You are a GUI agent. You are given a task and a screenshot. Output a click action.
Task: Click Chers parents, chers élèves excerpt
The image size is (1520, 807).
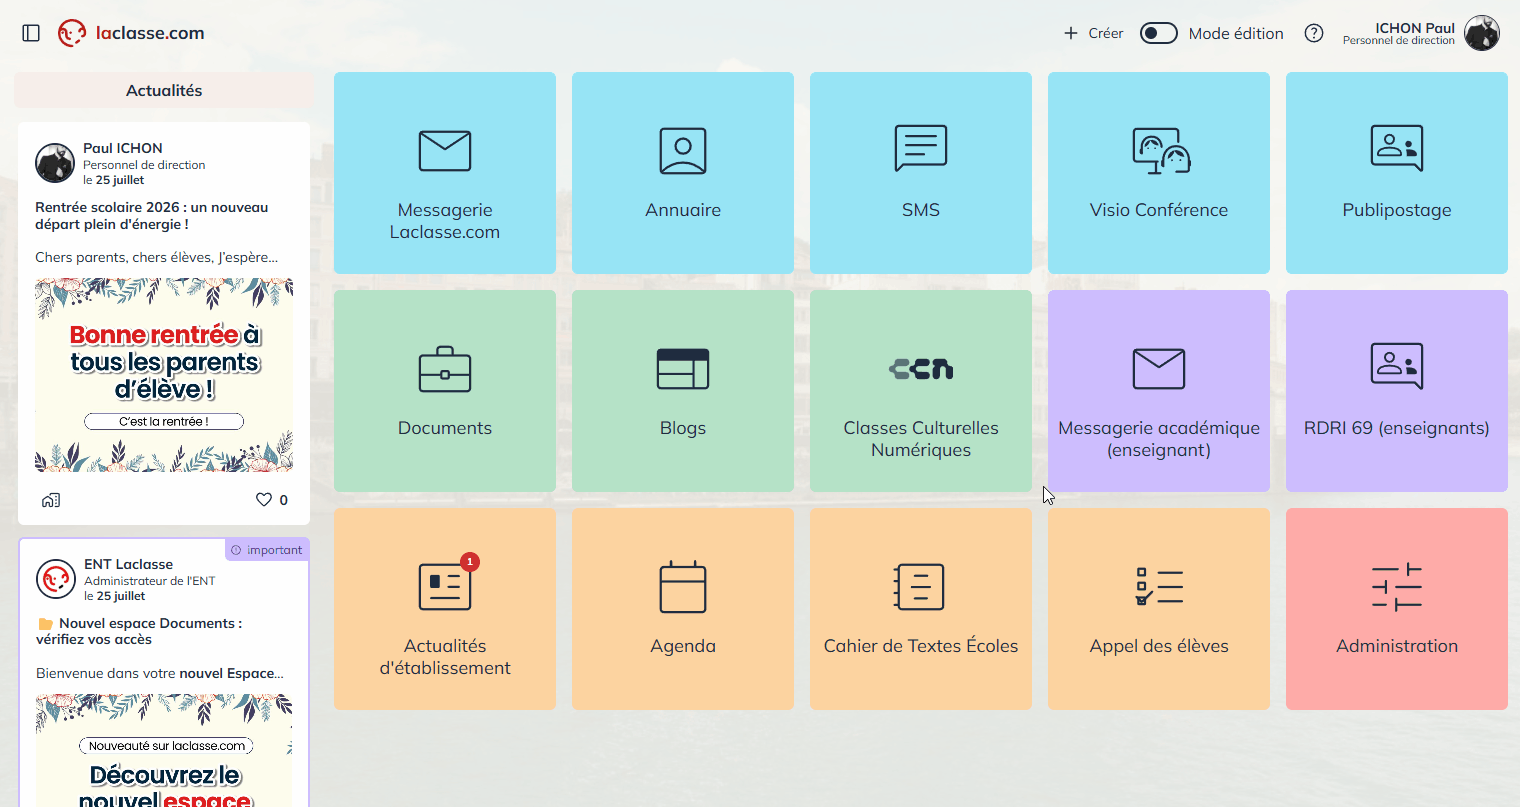point(157,257)
